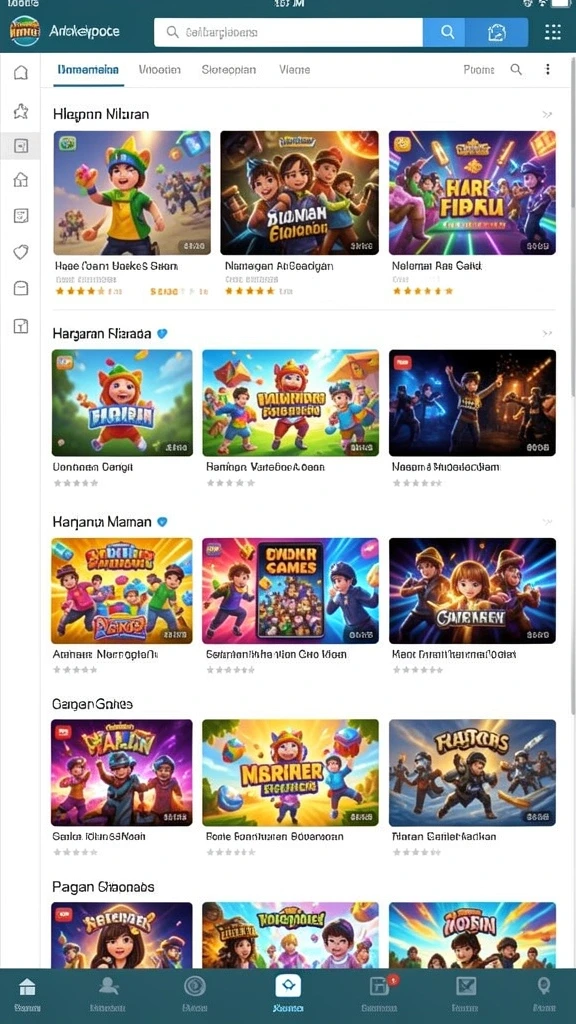Open the red cat mascot game thumbnail
Image resolution: width=576 pixels, height=1024 pixels.
tap(122, 403)
